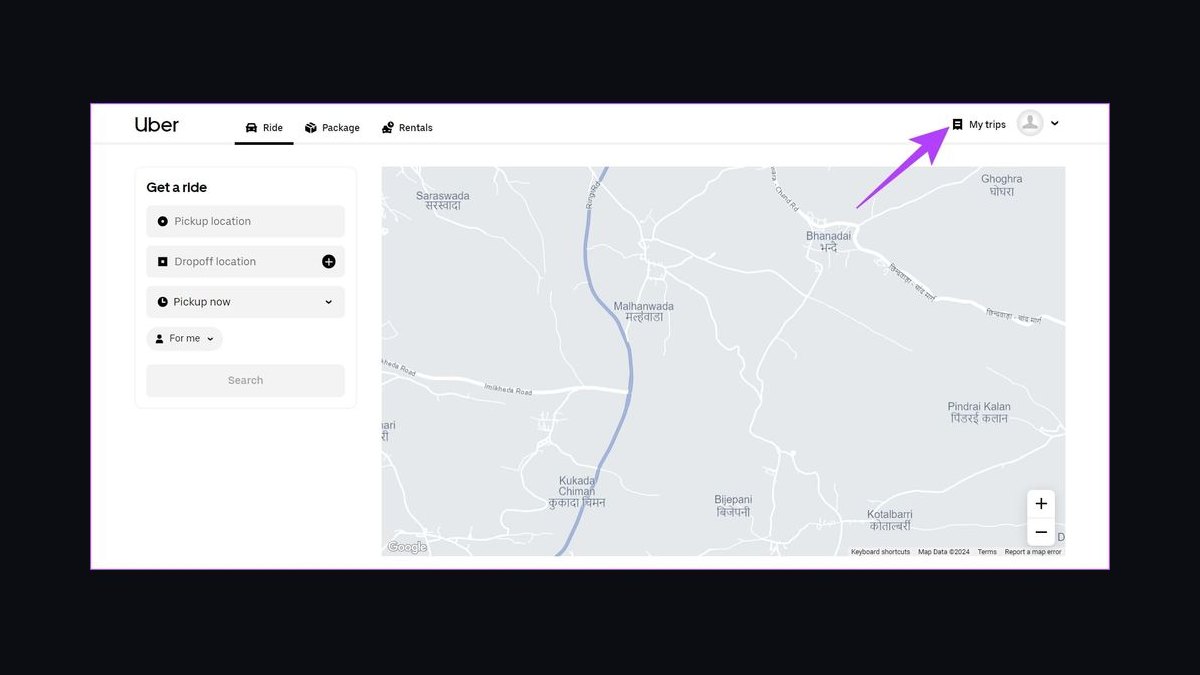Click Report a map error
The width and height of the screenshot is (1200, 675).
pos(1033,552)
